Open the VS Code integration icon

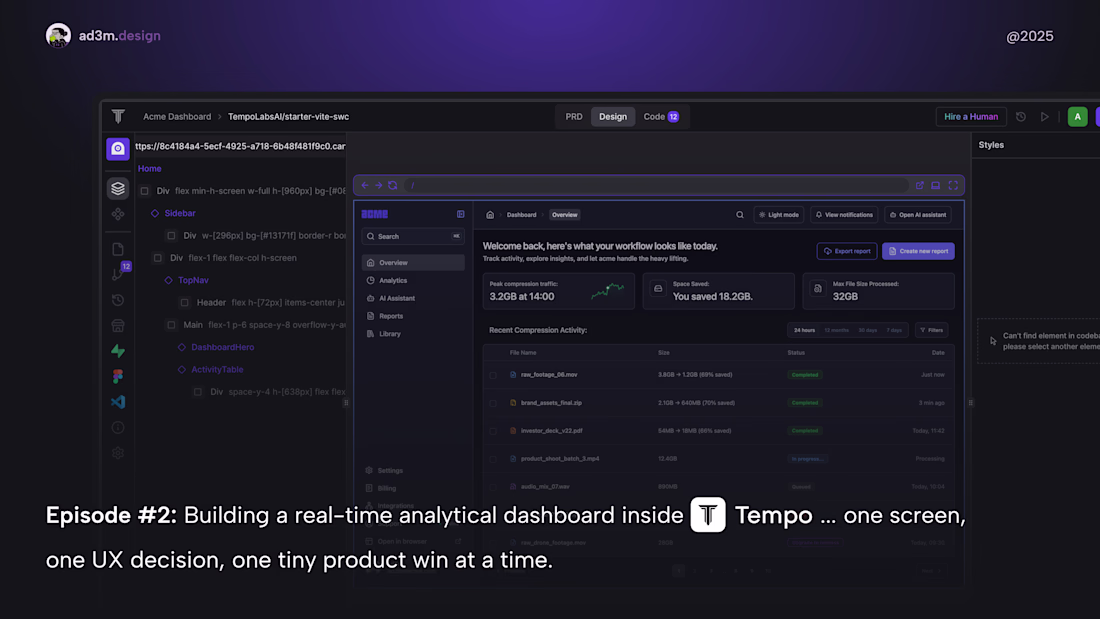[x=118, y=402]
